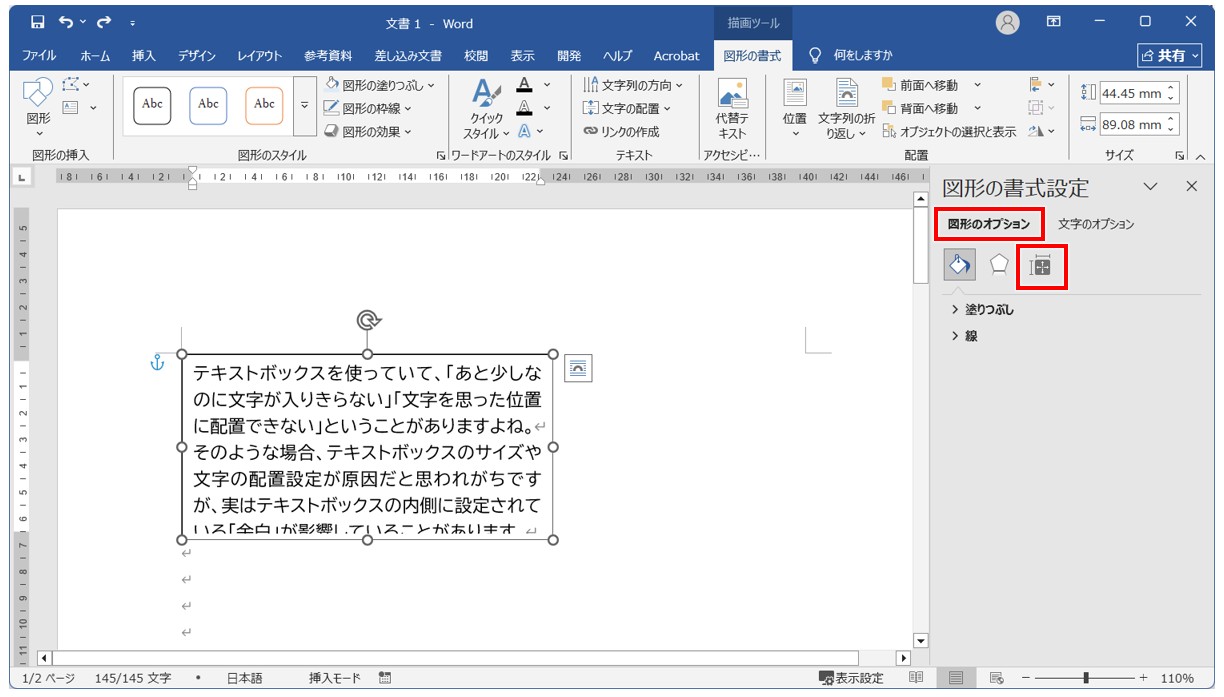
Task: Click the effects pentagon icon in pane
Action: click(998, 265)
